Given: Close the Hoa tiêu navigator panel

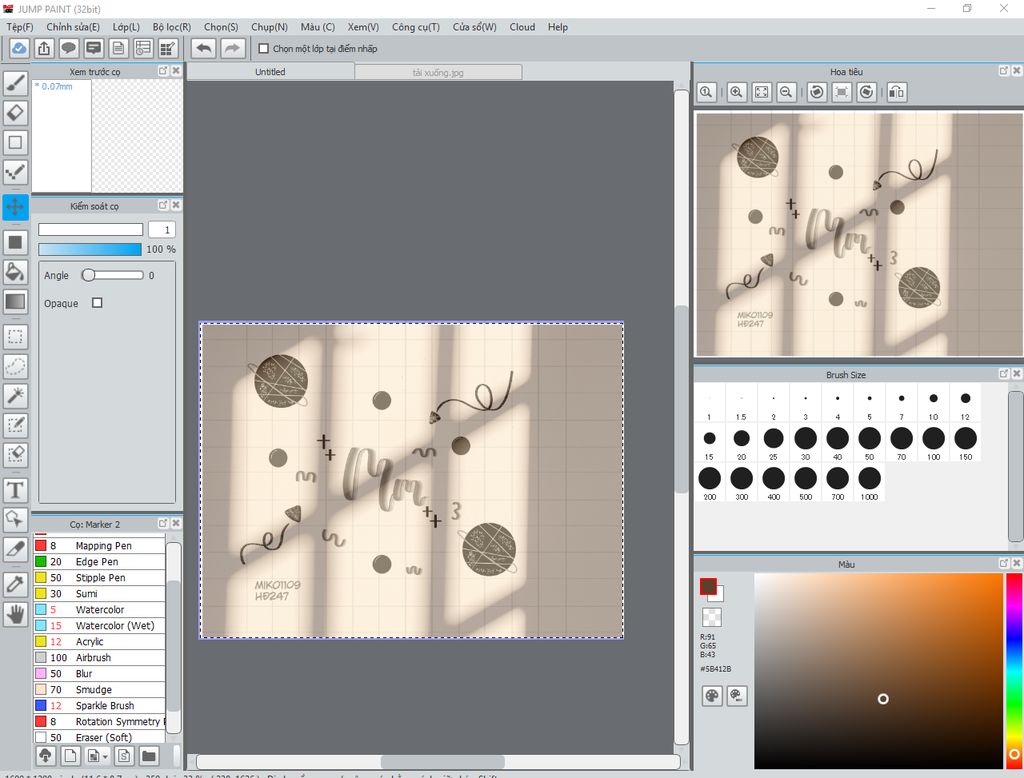Looking at the screenshot, I should (1016, 71).
